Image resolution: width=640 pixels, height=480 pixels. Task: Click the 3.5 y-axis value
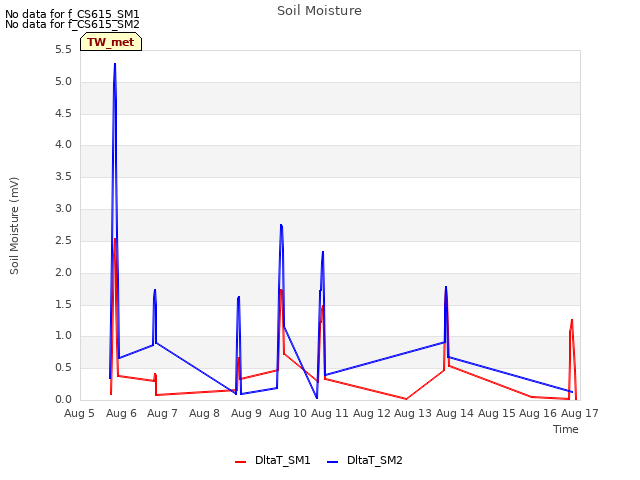(63, 176)
